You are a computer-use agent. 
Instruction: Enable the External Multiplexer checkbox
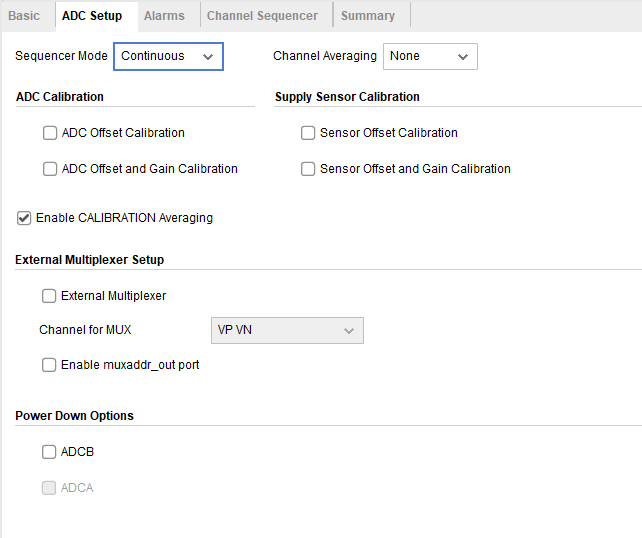(49, 296)
